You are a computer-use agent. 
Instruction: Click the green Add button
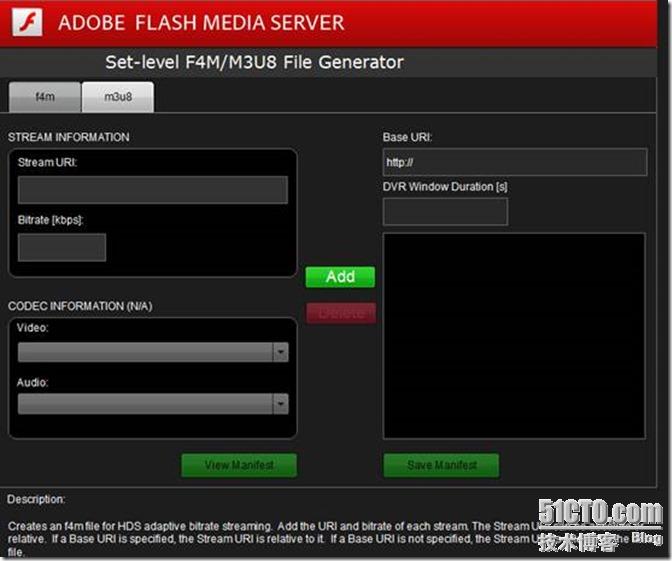[x=340, y=277]
